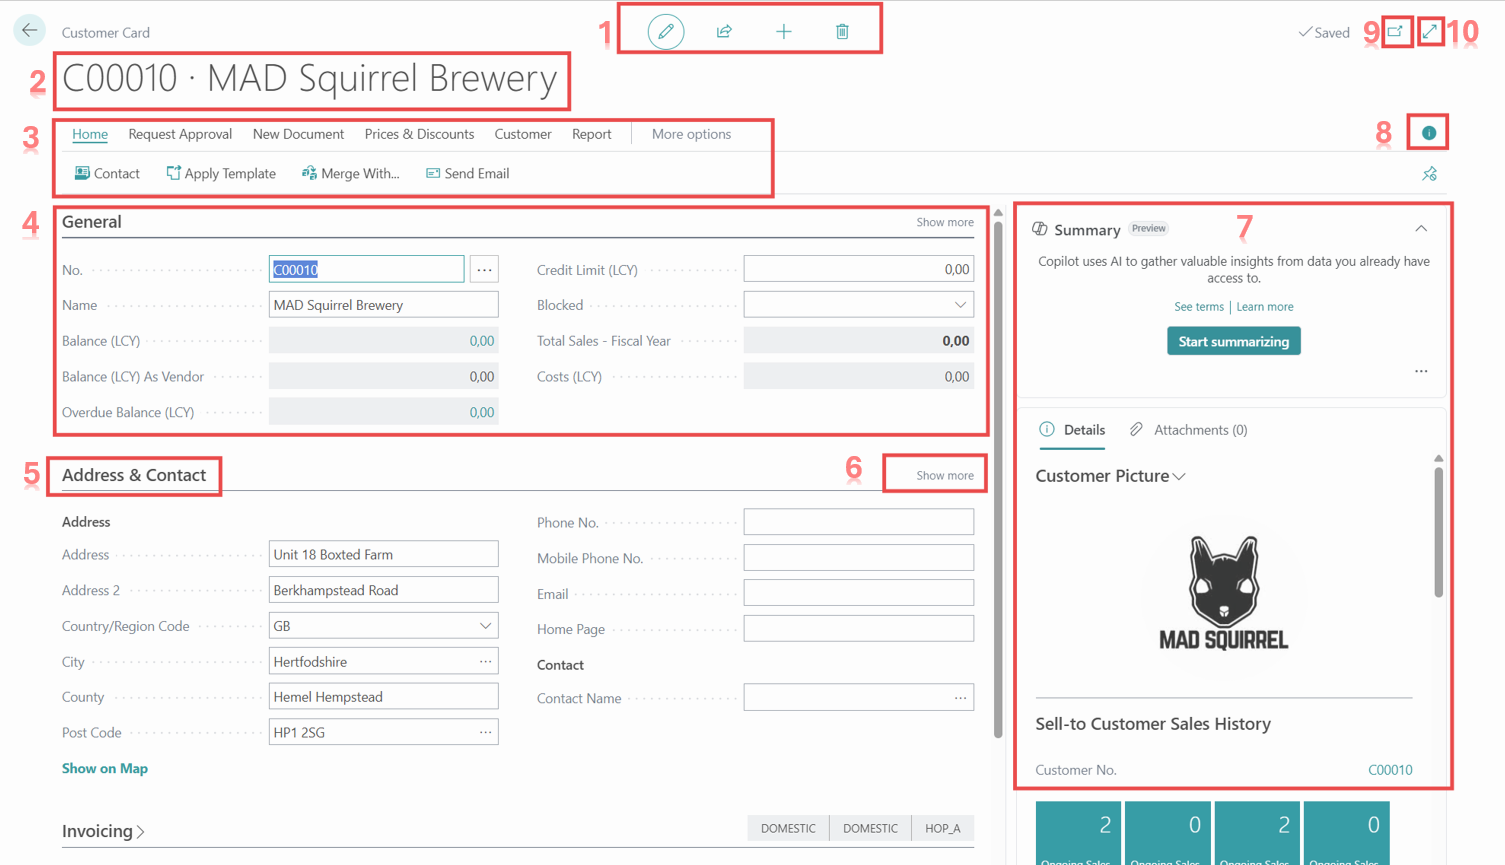Image resolution: width=1505 pixels, height=865 pixels.
Task: Collapse the General section header
Action: pyautogui.click(x=92, y=222)
